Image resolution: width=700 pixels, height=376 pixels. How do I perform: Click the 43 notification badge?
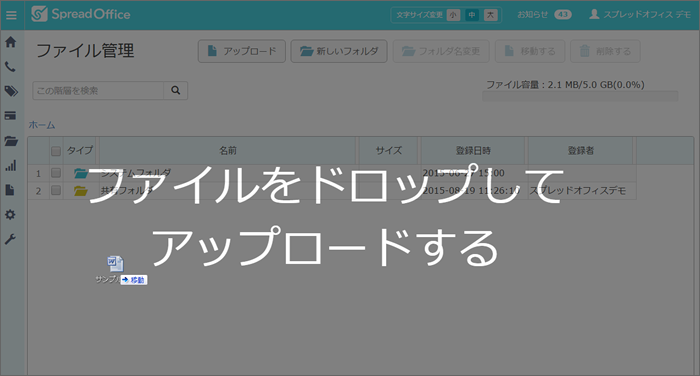point(562,15)
